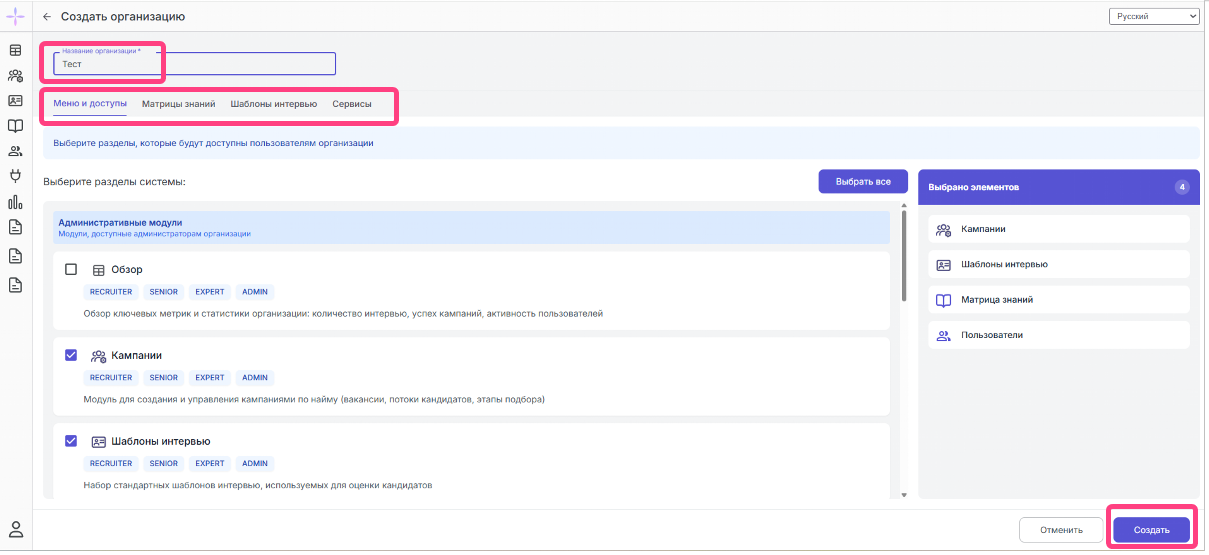Focus the Название организации input field
Image resolution: width=1209 pixels, height=555 pixels.
(x=195, y=64)
